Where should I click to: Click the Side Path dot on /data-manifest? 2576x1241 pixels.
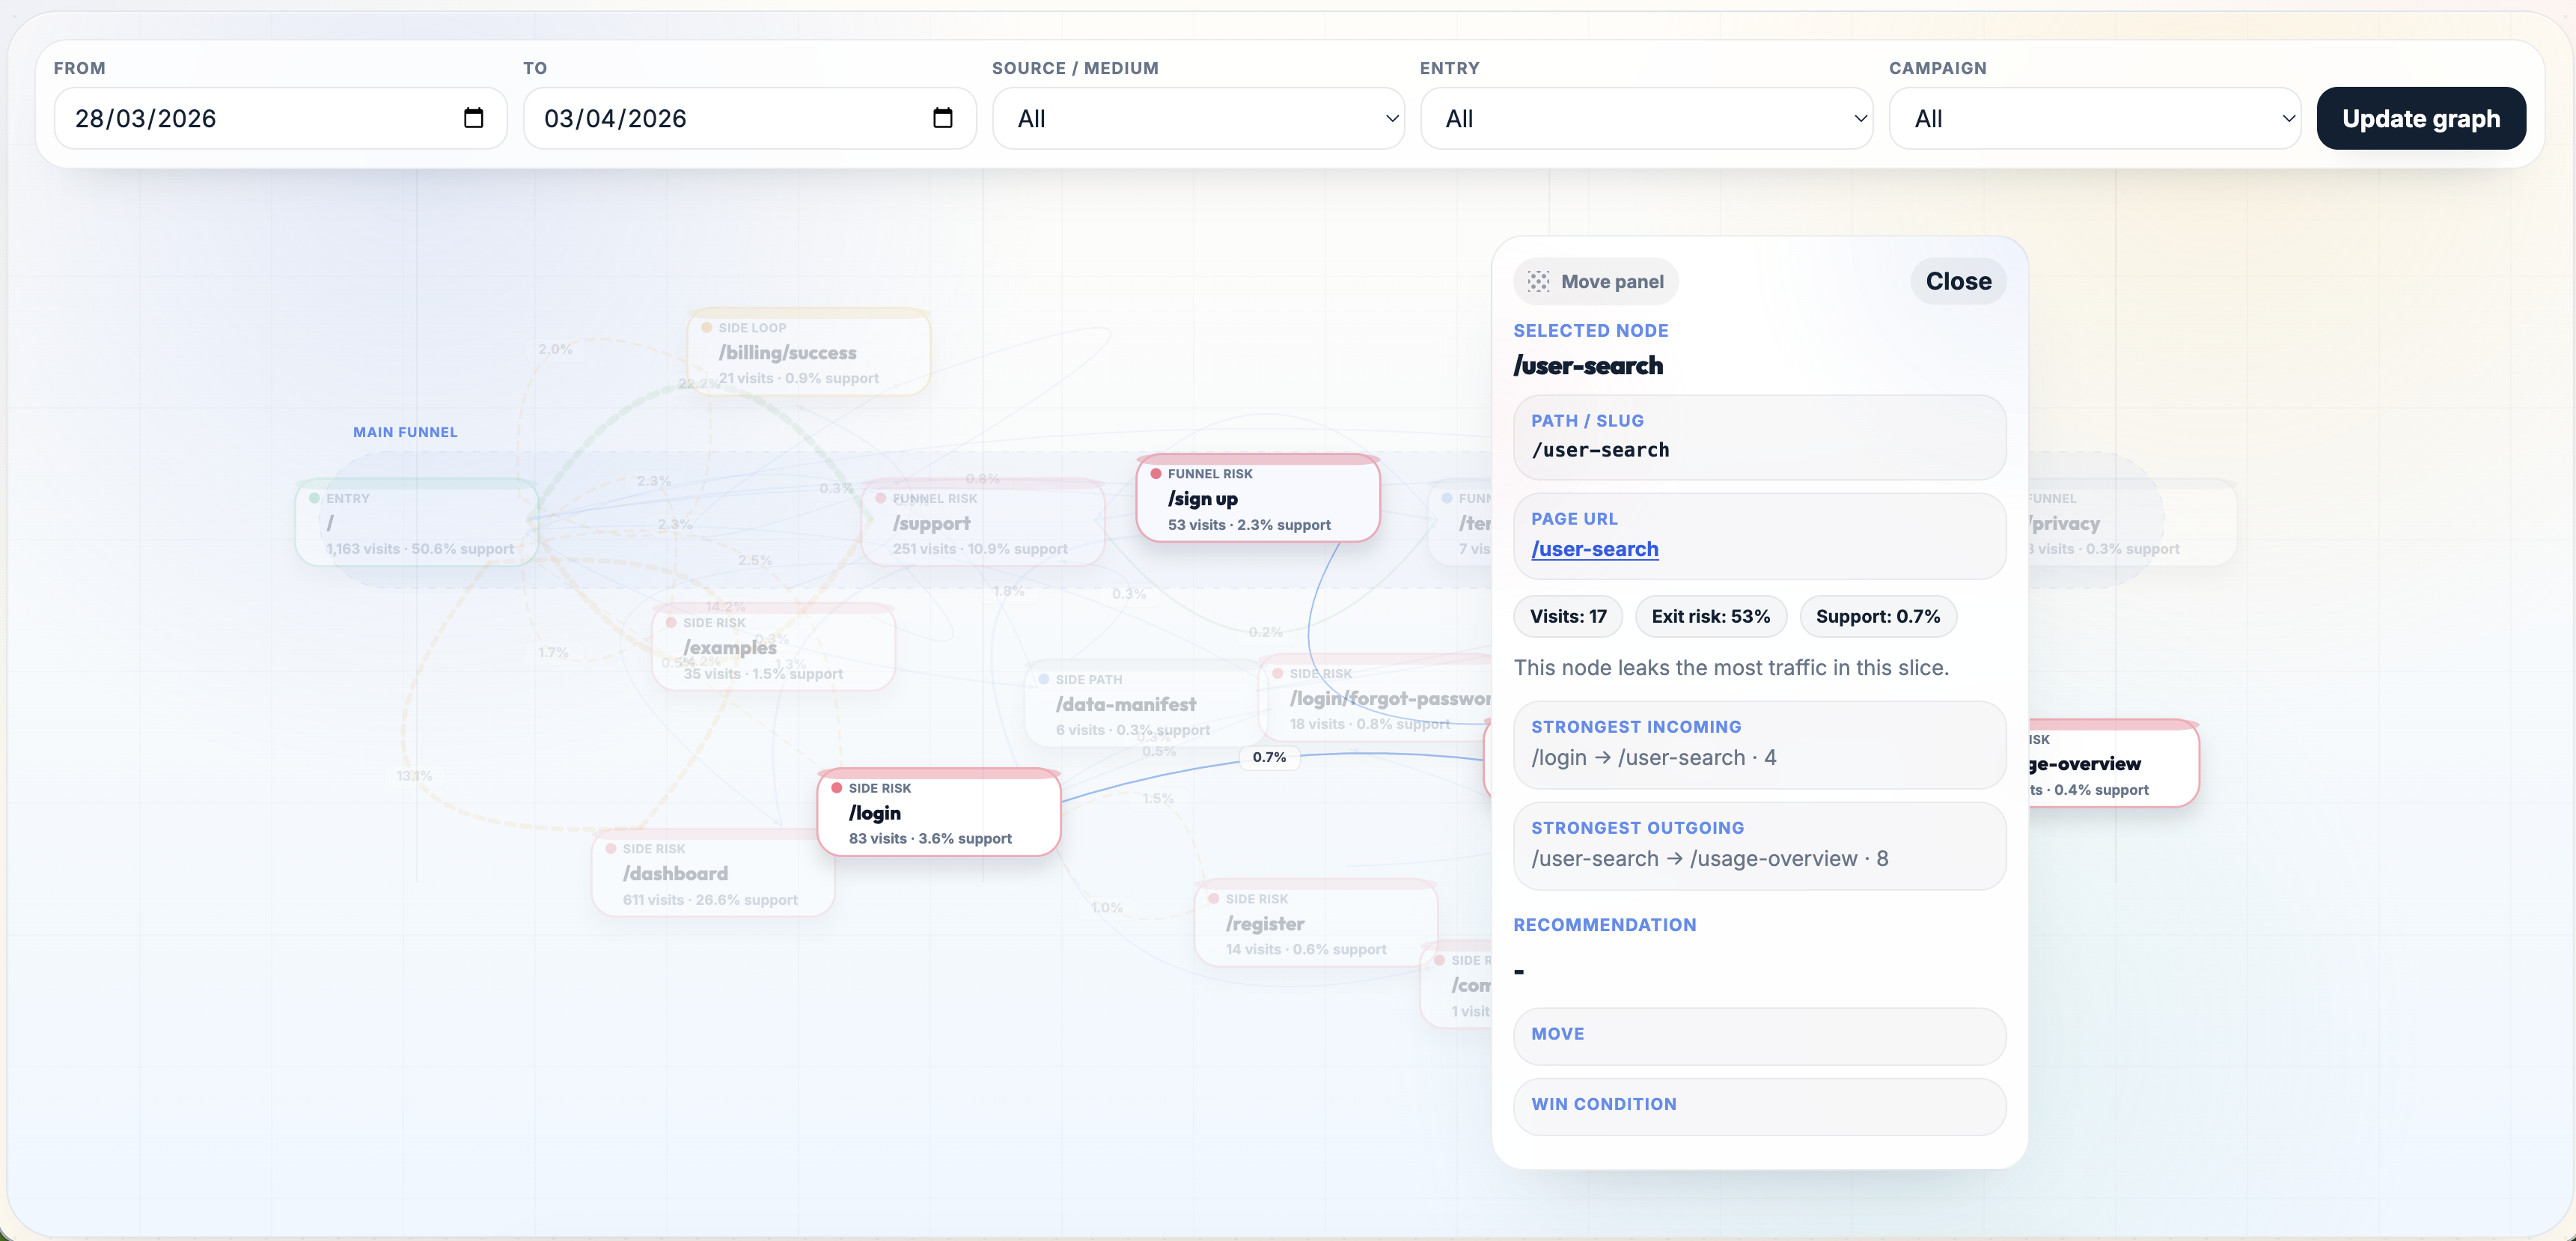(1044, 678)
